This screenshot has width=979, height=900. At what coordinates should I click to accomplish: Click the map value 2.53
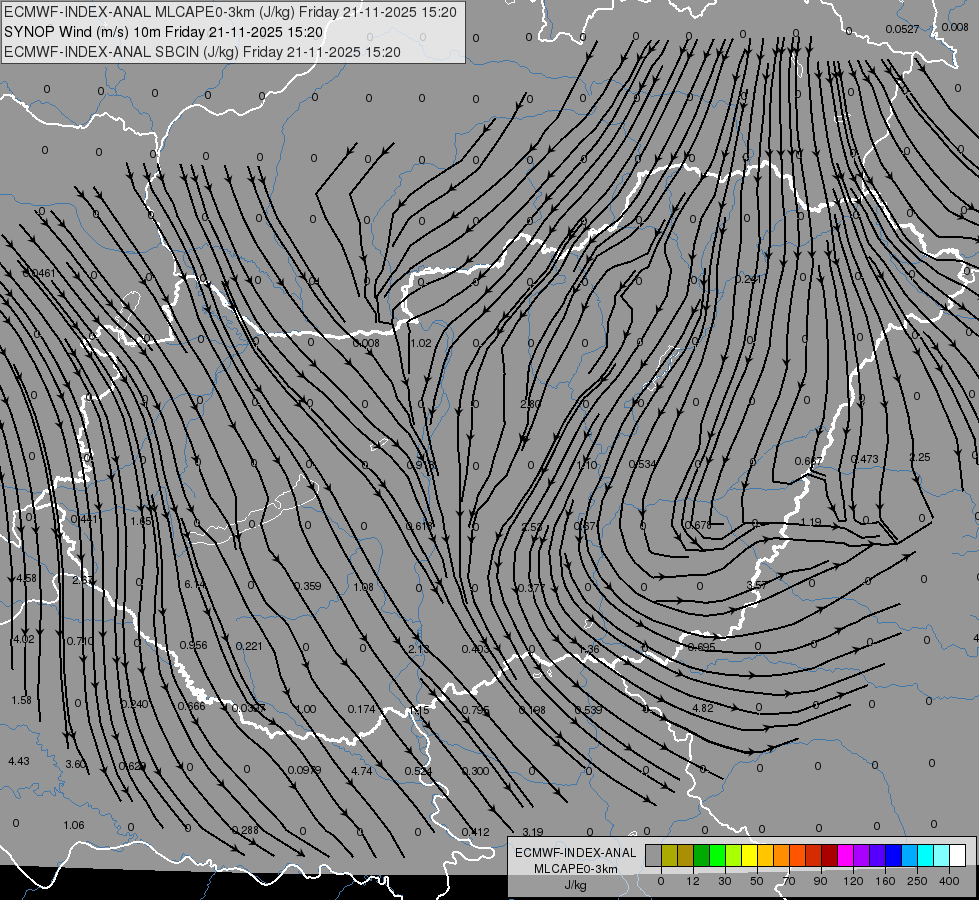point(532,527)
